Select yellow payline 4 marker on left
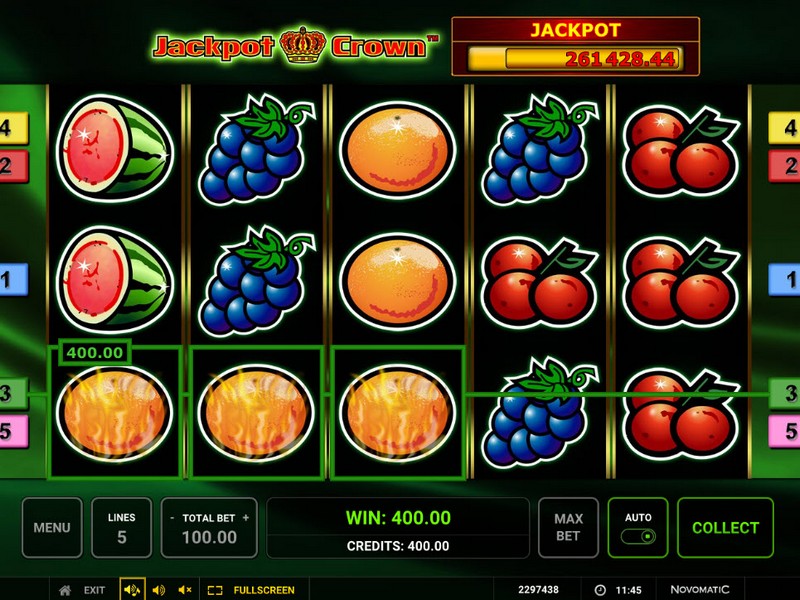 (12, 128)
